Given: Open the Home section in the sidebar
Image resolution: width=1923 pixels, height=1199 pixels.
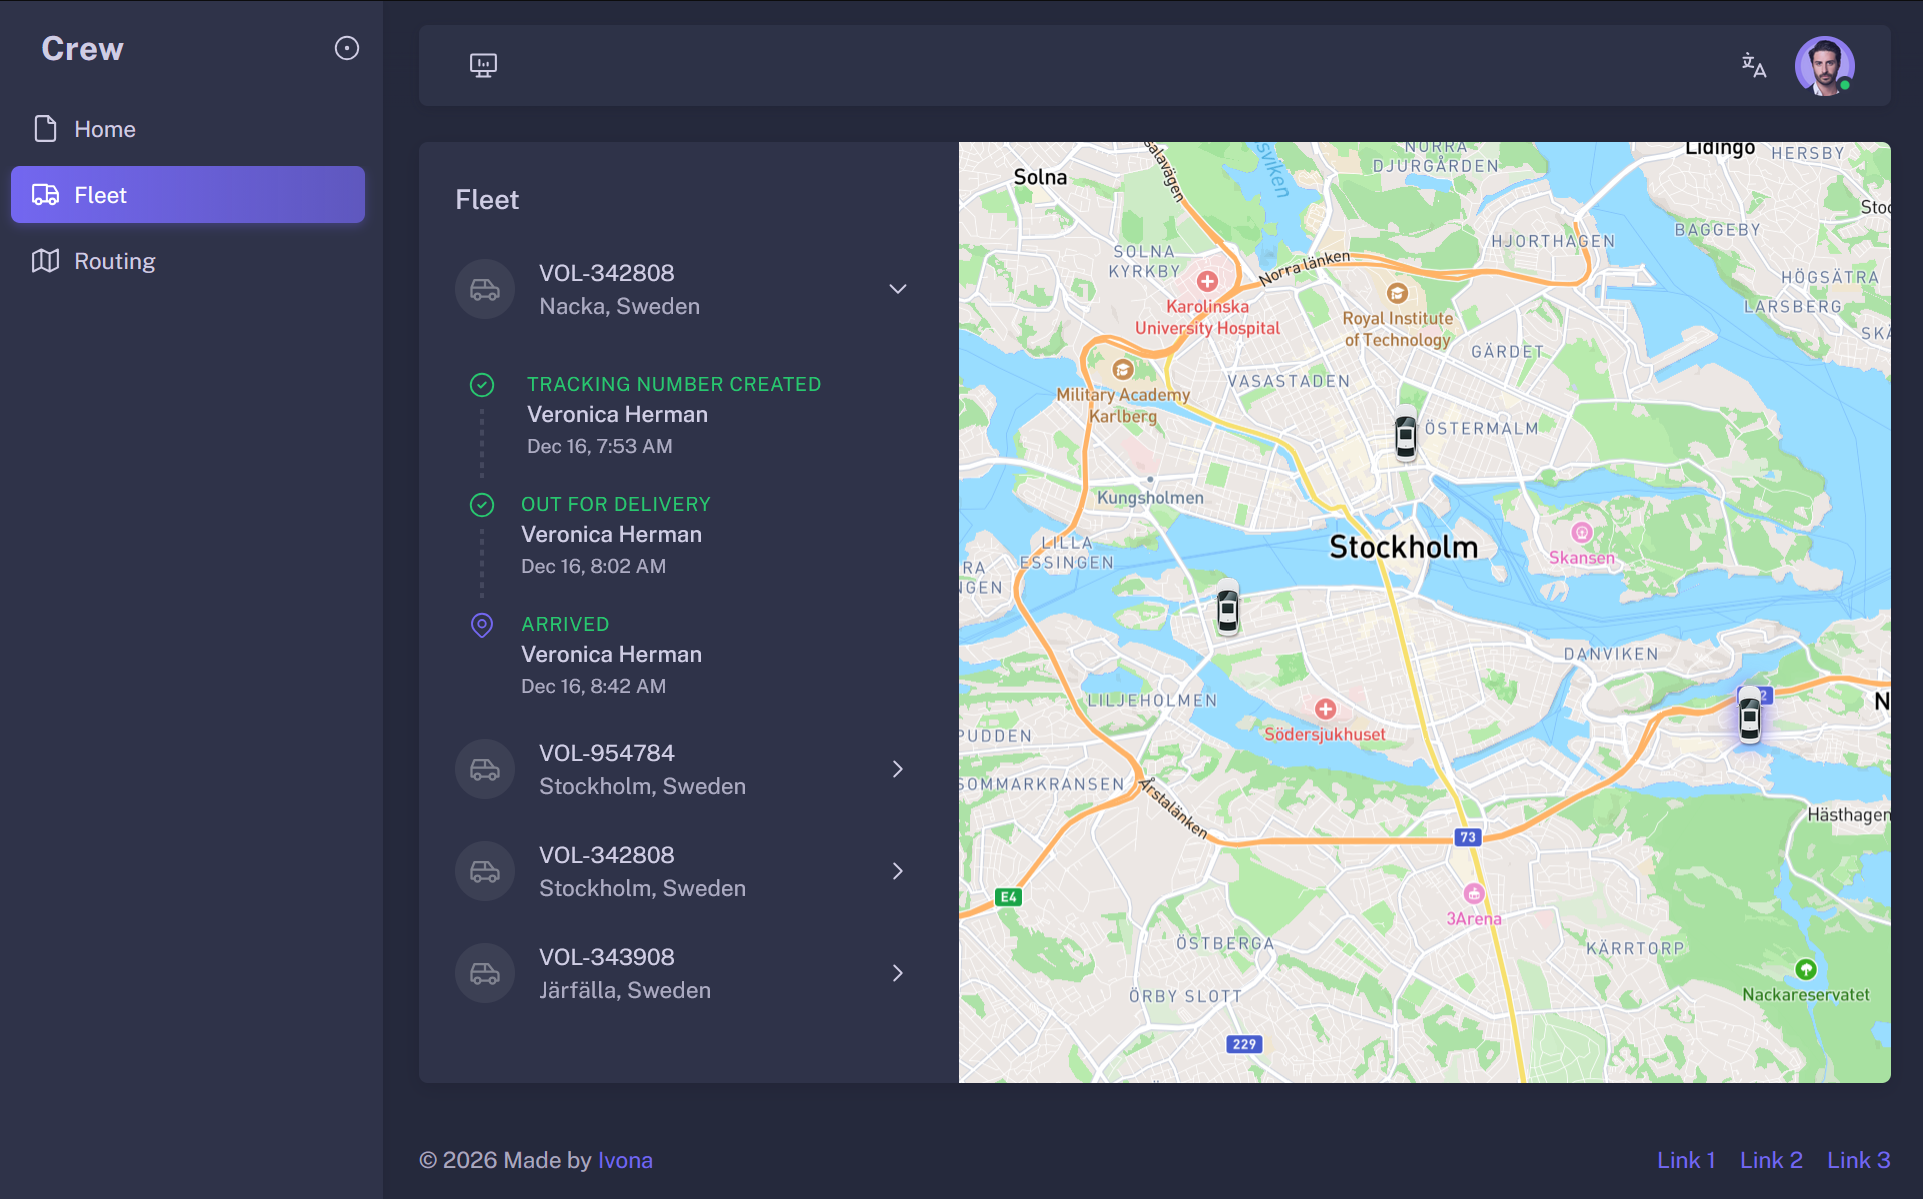Looking at the screenshot, I should coord(104,128).
